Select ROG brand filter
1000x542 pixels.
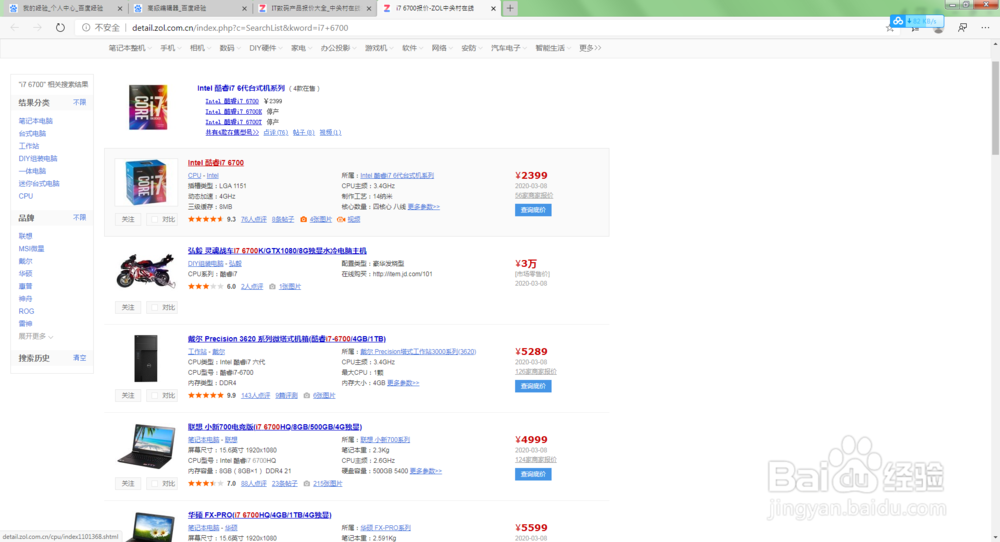pos(26,311)
